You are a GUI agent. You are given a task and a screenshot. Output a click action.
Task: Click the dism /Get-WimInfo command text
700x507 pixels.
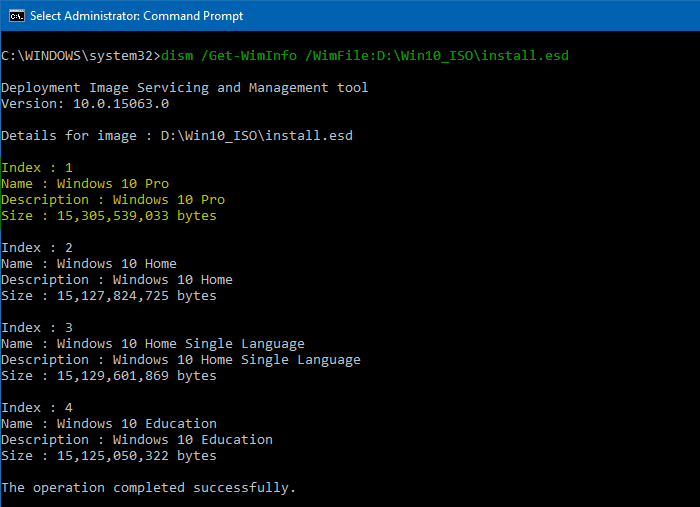[x=365, y=56]
